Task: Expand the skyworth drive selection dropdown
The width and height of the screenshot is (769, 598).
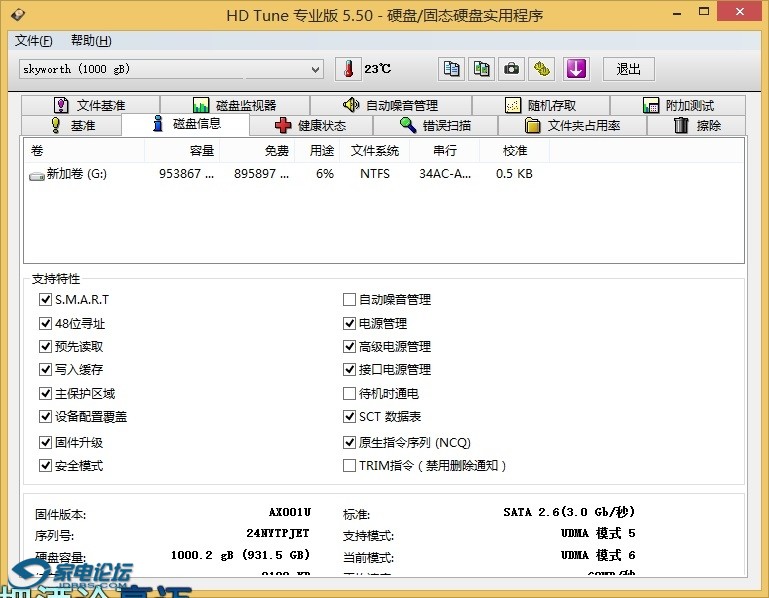Action: [316, 70]
